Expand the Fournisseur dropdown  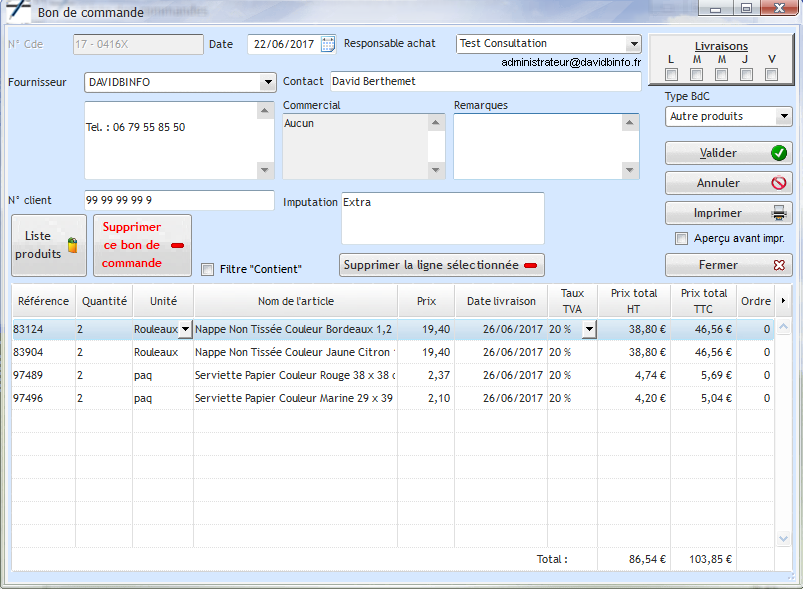point(267,82)
